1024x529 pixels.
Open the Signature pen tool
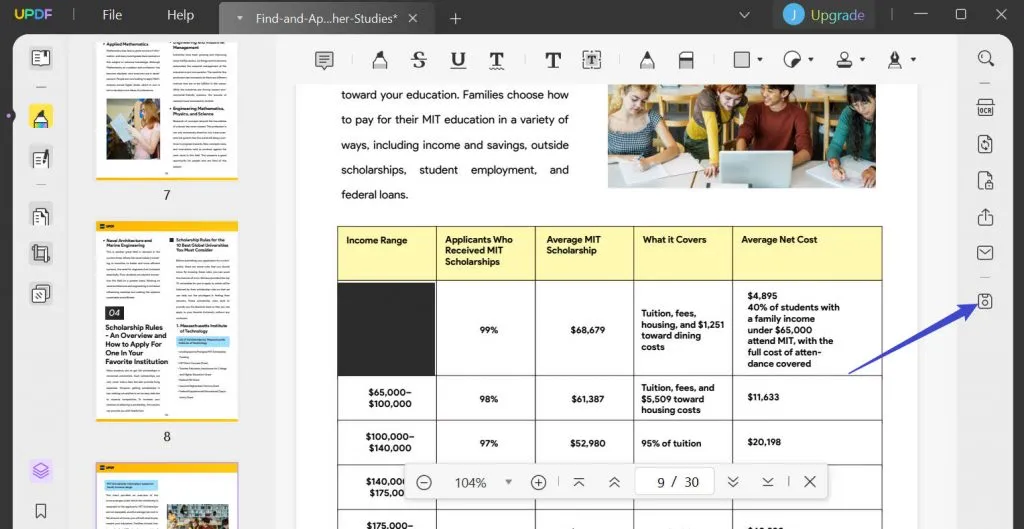895,60
